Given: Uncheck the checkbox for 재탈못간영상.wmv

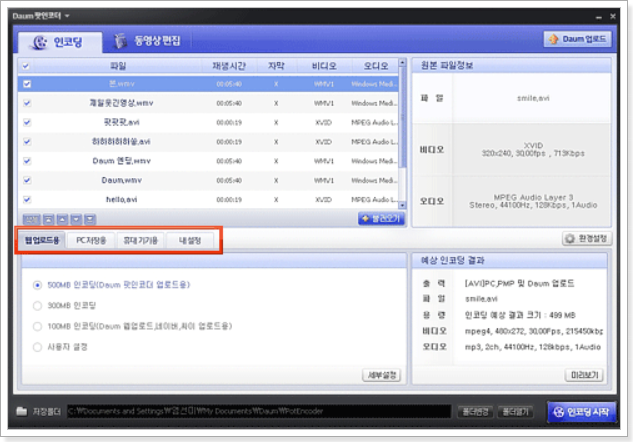Looking at the screenshot, I should [27, 103].
